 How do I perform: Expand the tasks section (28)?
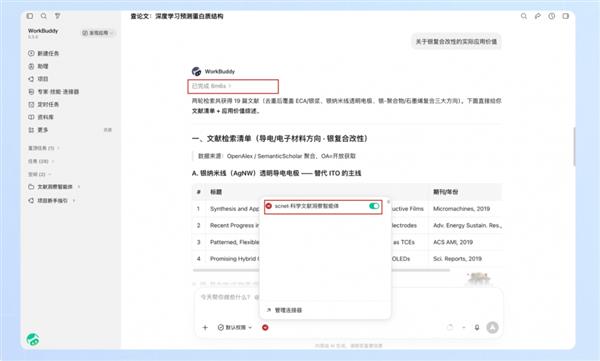pos(41,161)
